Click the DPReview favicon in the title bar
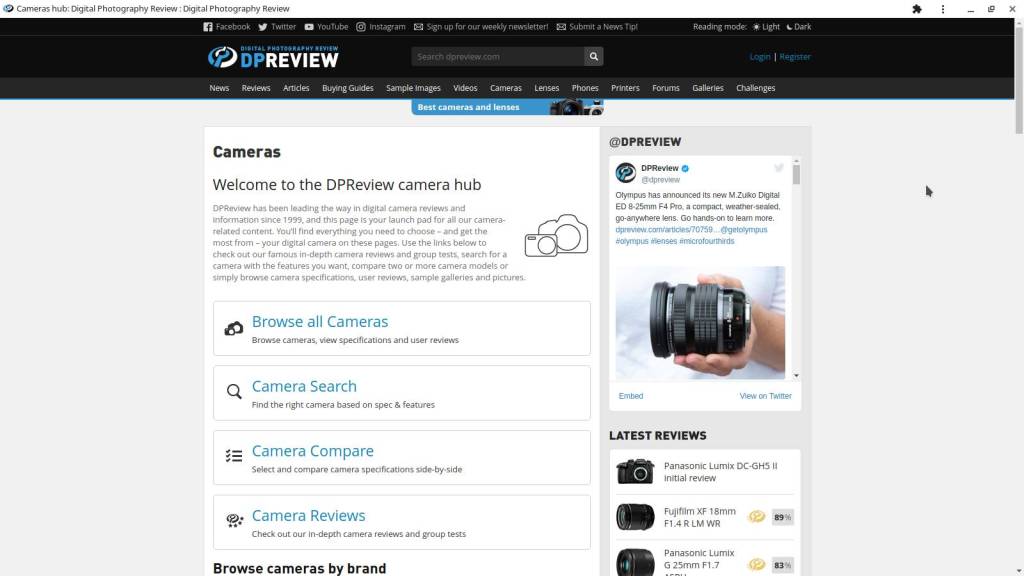The width and height of the screenshot is (1024, 576). click(8, 8)
